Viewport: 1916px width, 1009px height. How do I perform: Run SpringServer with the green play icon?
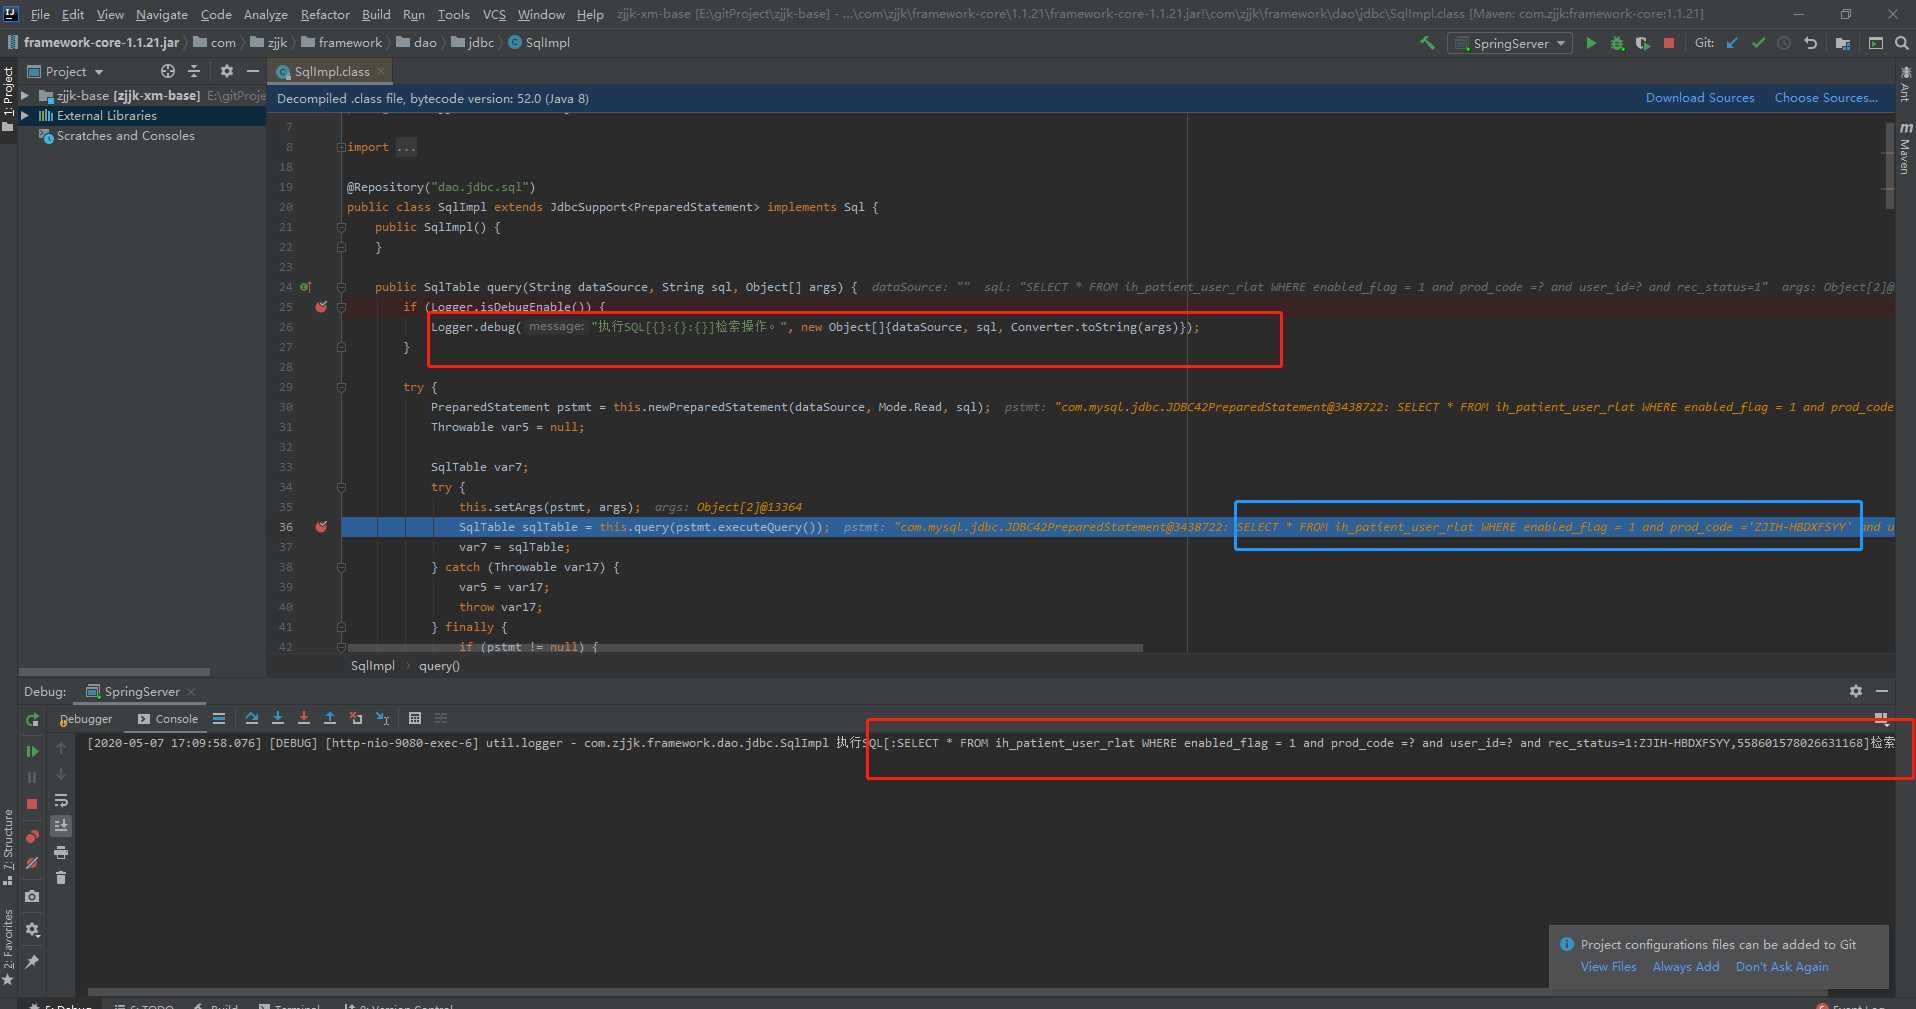click(1591, 43)
